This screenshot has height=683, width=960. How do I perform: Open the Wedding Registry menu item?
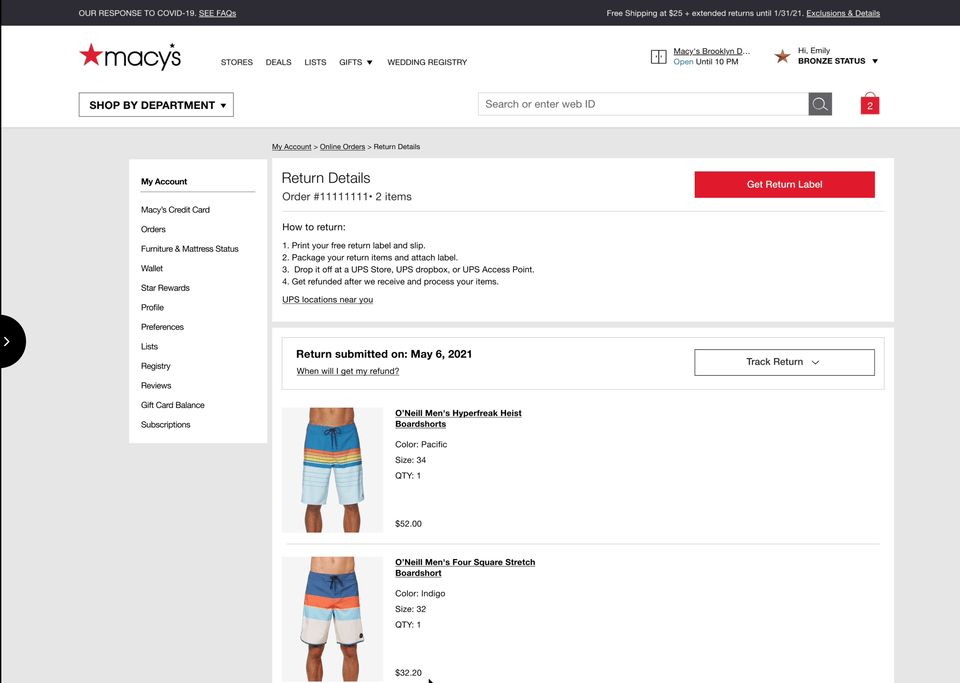click(427, 62)
